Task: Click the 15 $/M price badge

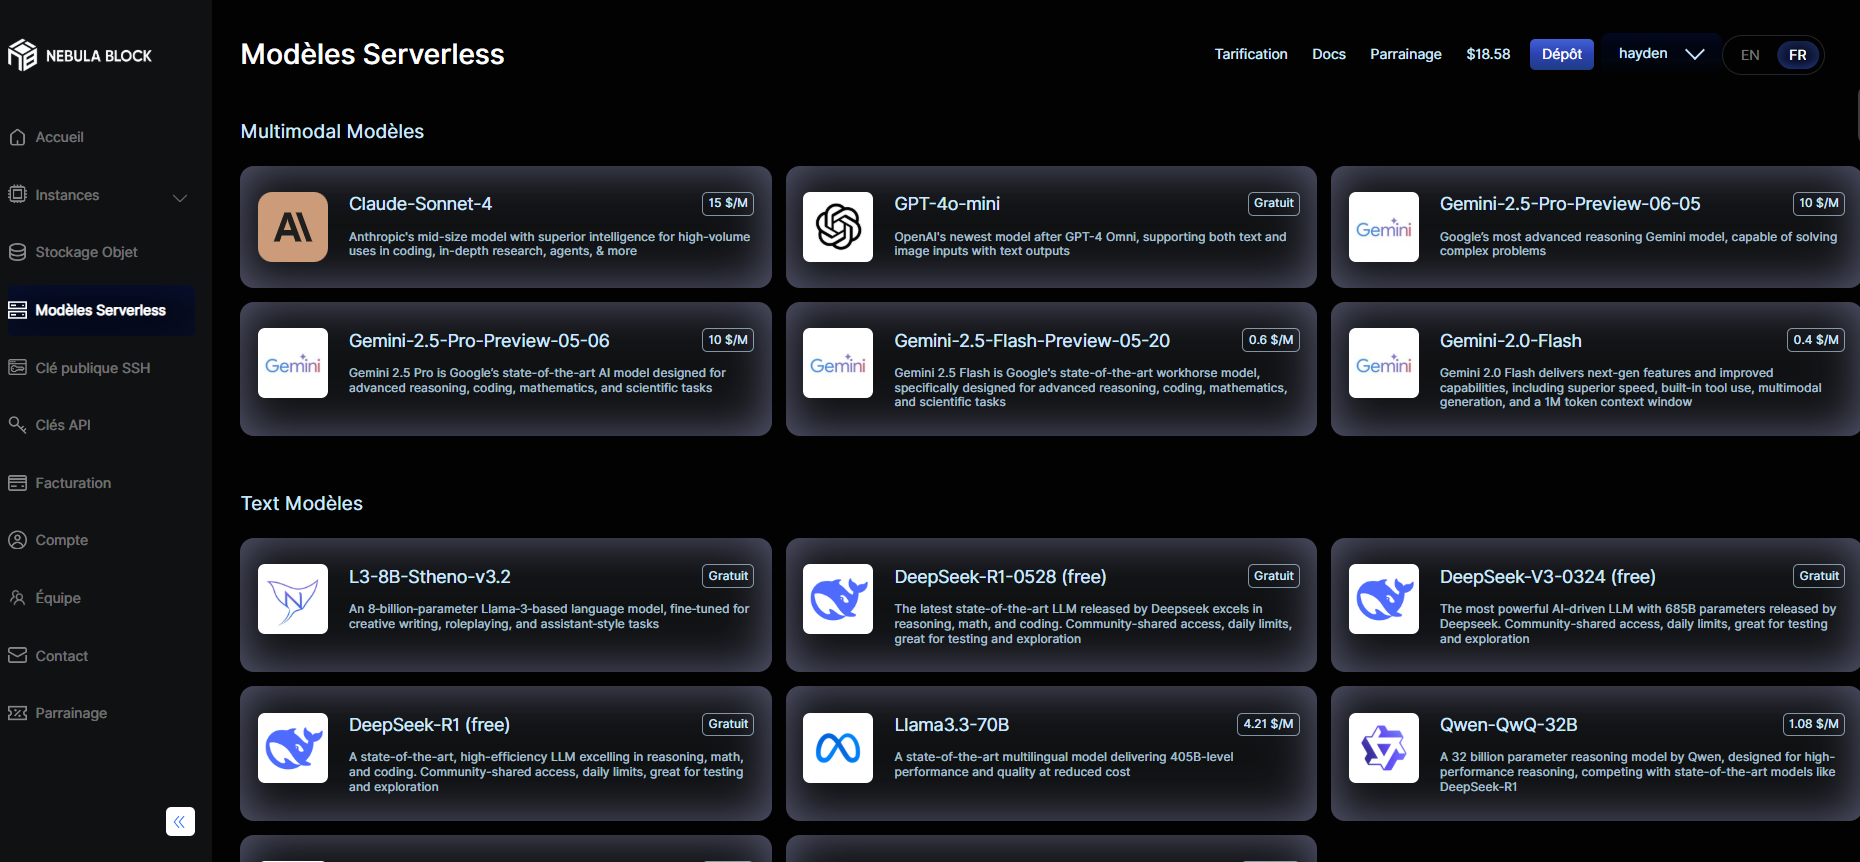Action: pyautogui.click(x=728, y=203)
